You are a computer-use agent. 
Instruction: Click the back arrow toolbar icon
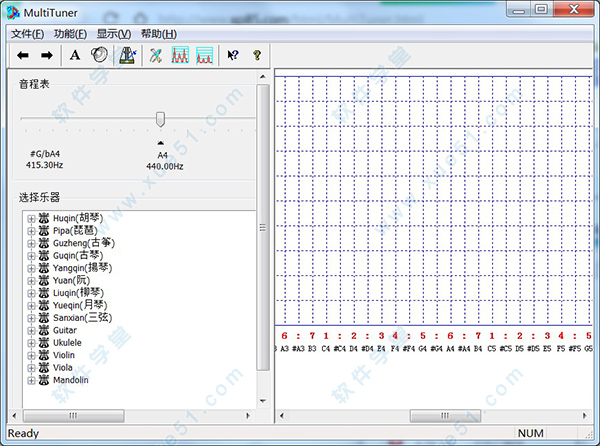[23, 55]
